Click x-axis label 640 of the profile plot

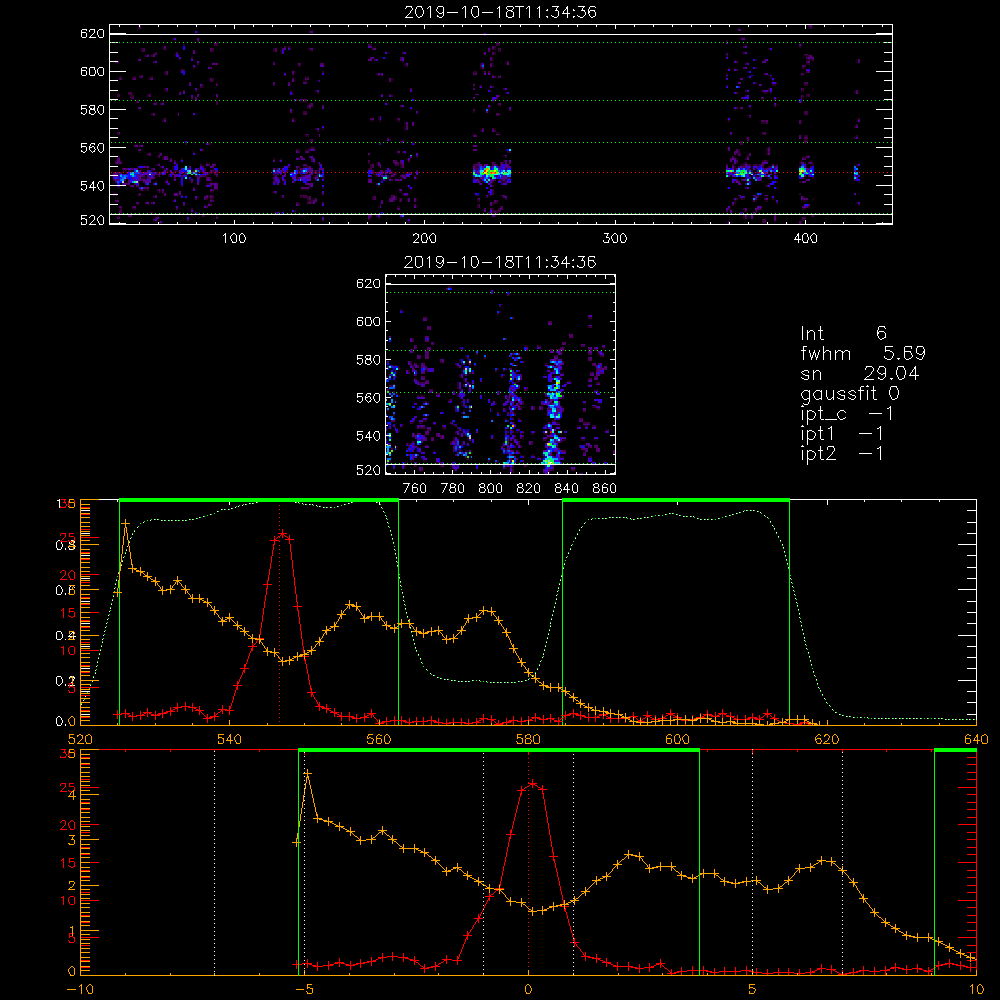click(976, 740)
